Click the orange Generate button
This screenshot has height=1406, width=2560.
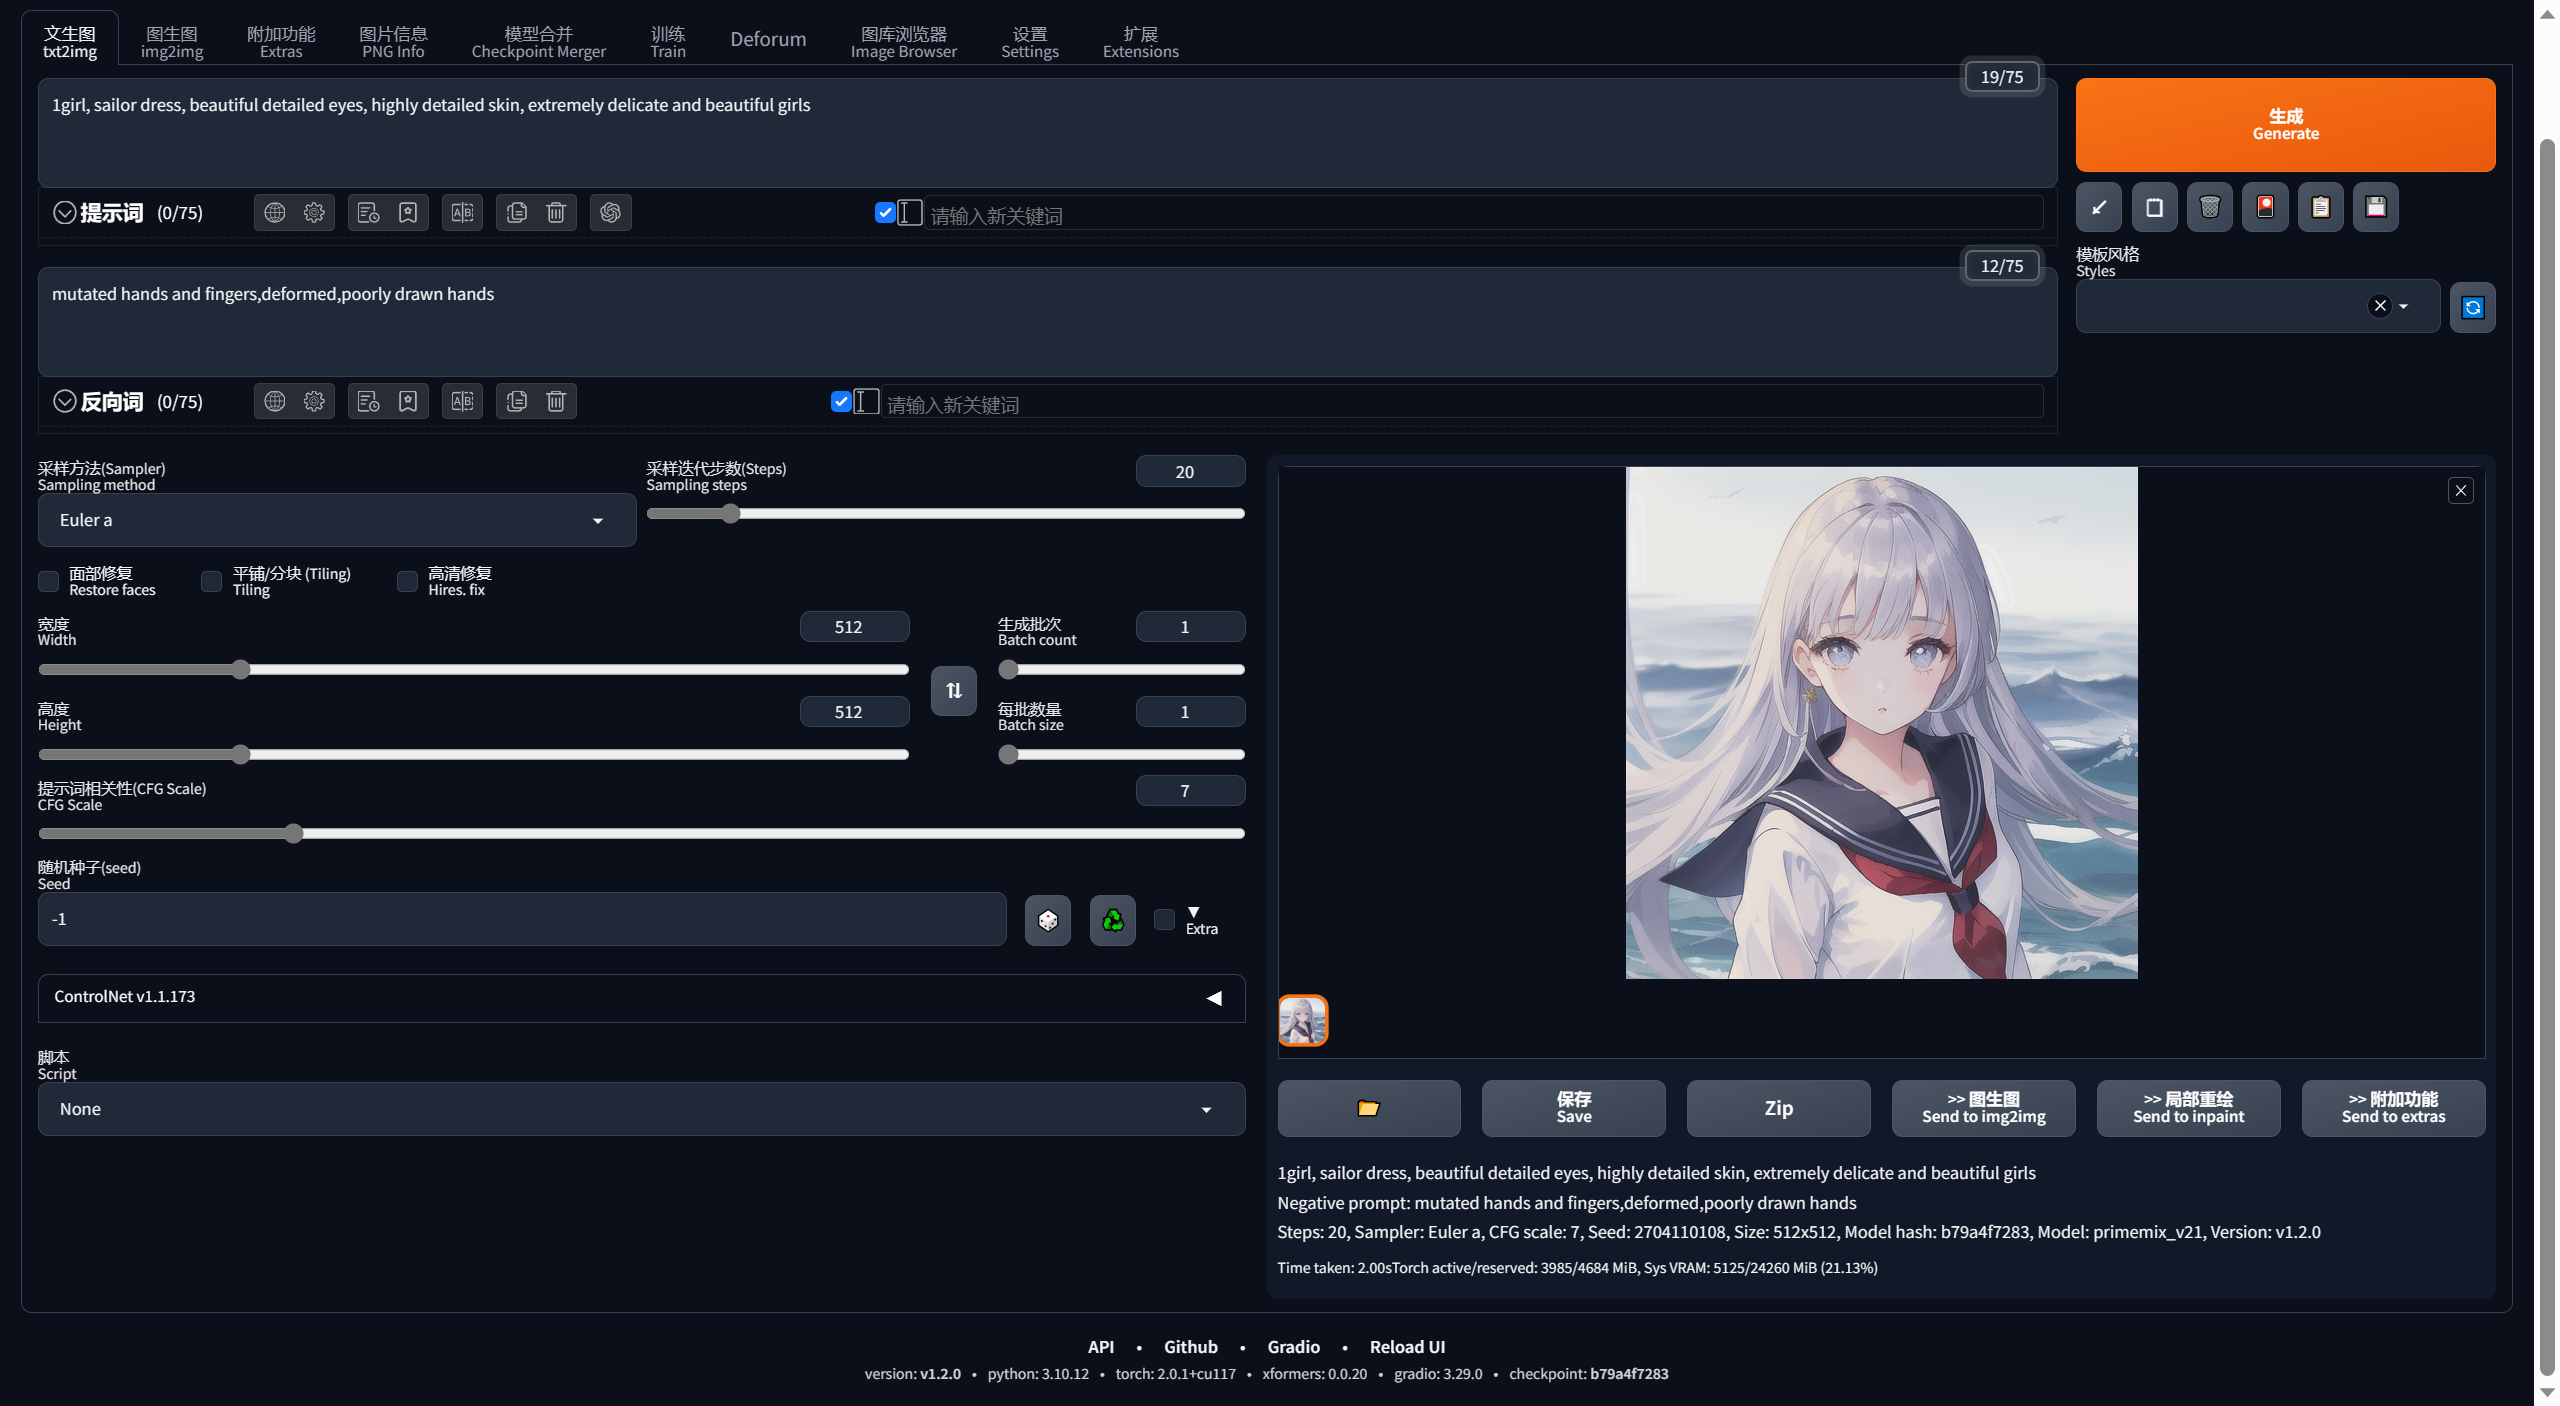[2285, 125]
